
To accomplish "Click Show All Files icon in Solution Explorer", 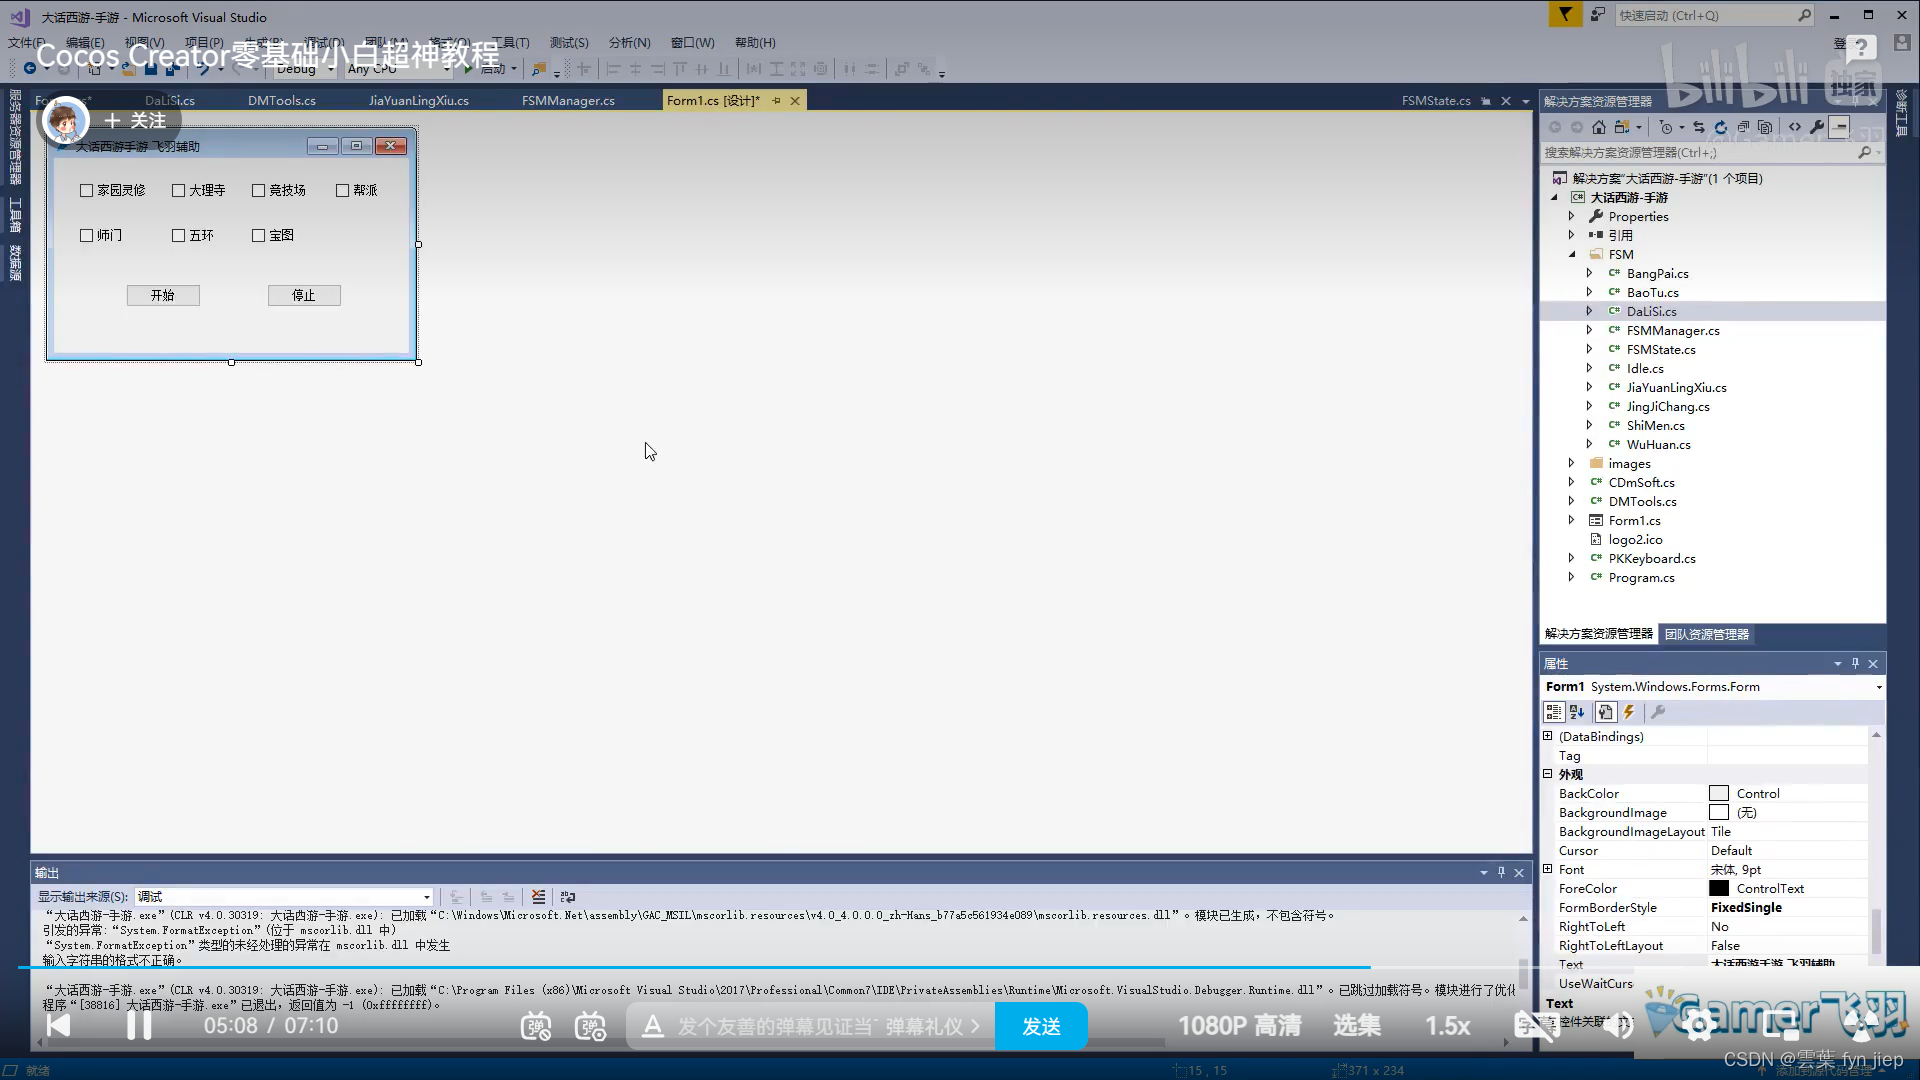I will coord(1765,127).
